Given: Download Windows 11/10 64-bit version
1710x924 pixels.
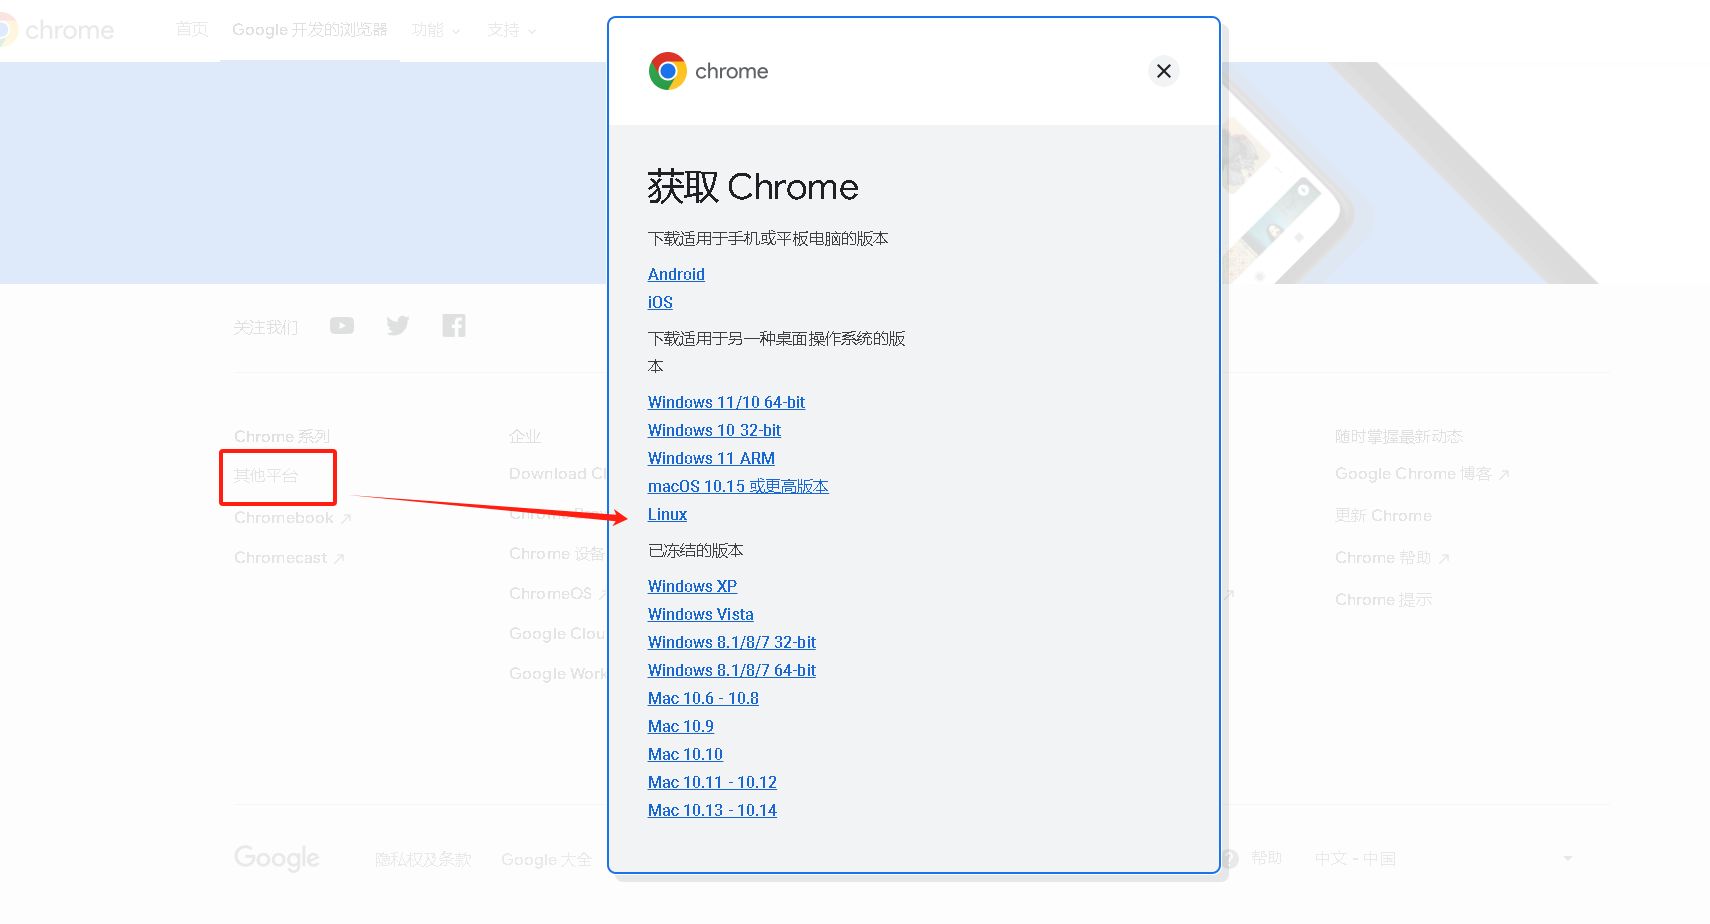Looking at the screenshot, I should 726,402.
